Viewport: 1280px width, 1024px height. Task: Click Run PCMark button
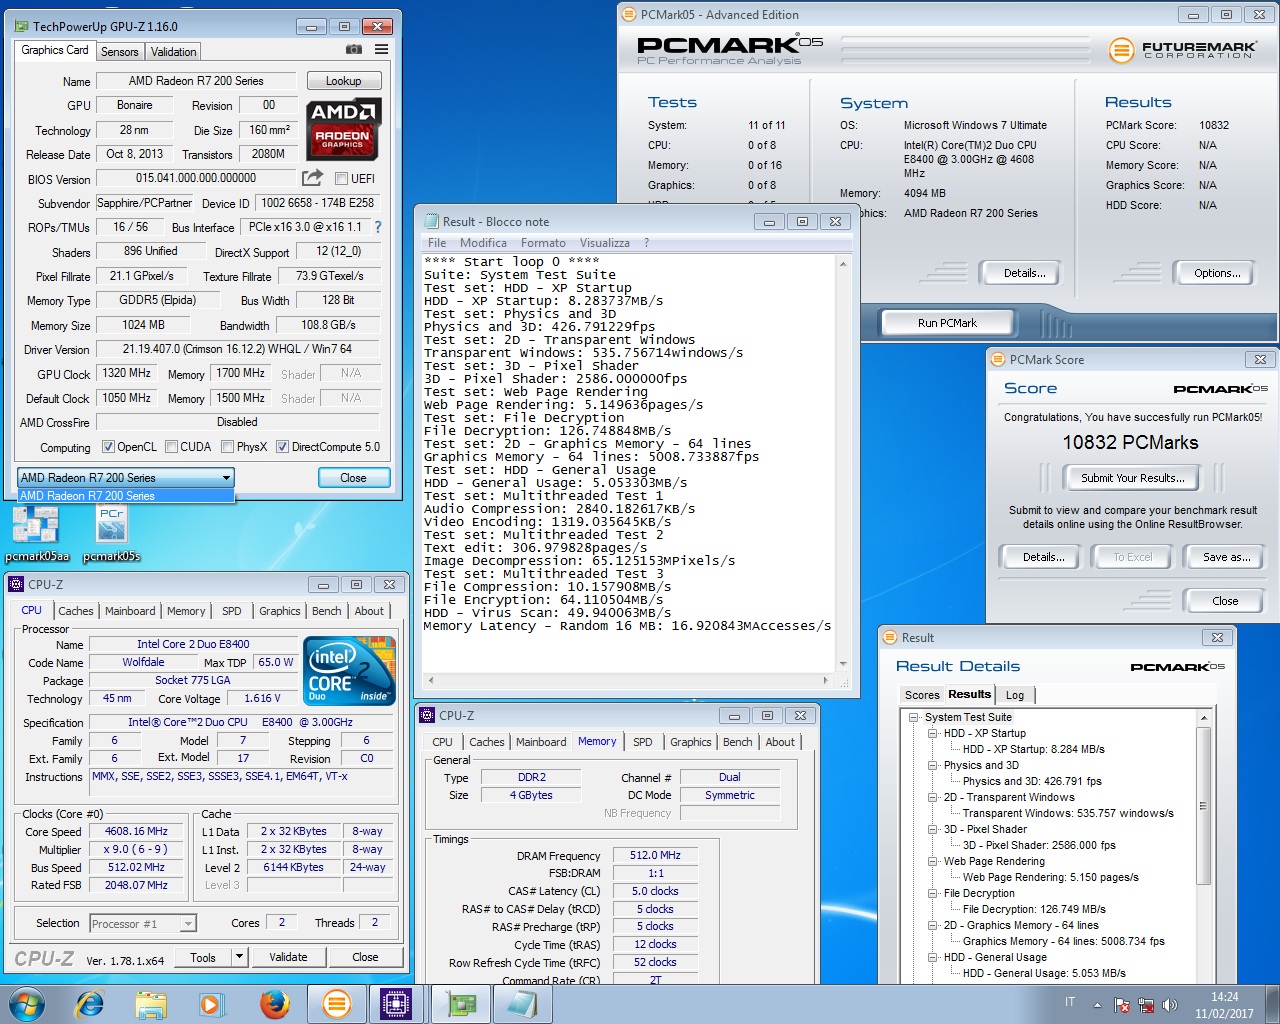click(x=947, y=323)
